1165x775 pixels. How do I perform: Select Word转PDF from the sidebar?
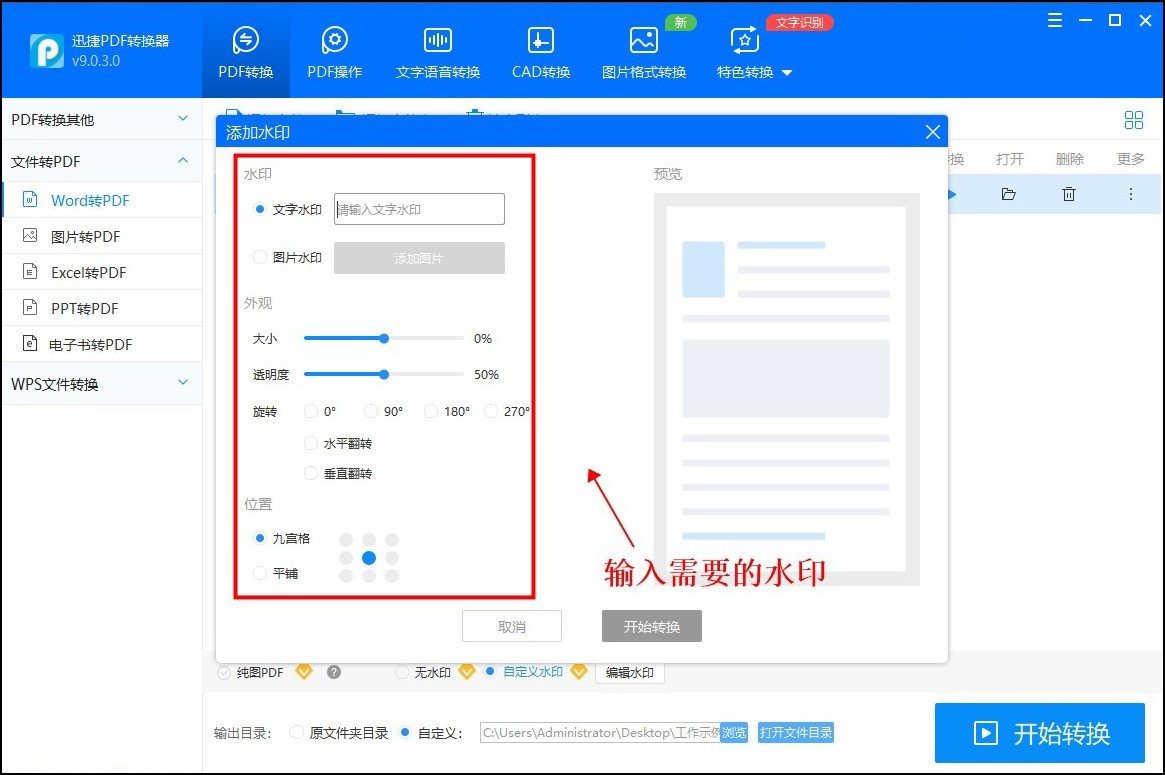[x=91, y=199]
